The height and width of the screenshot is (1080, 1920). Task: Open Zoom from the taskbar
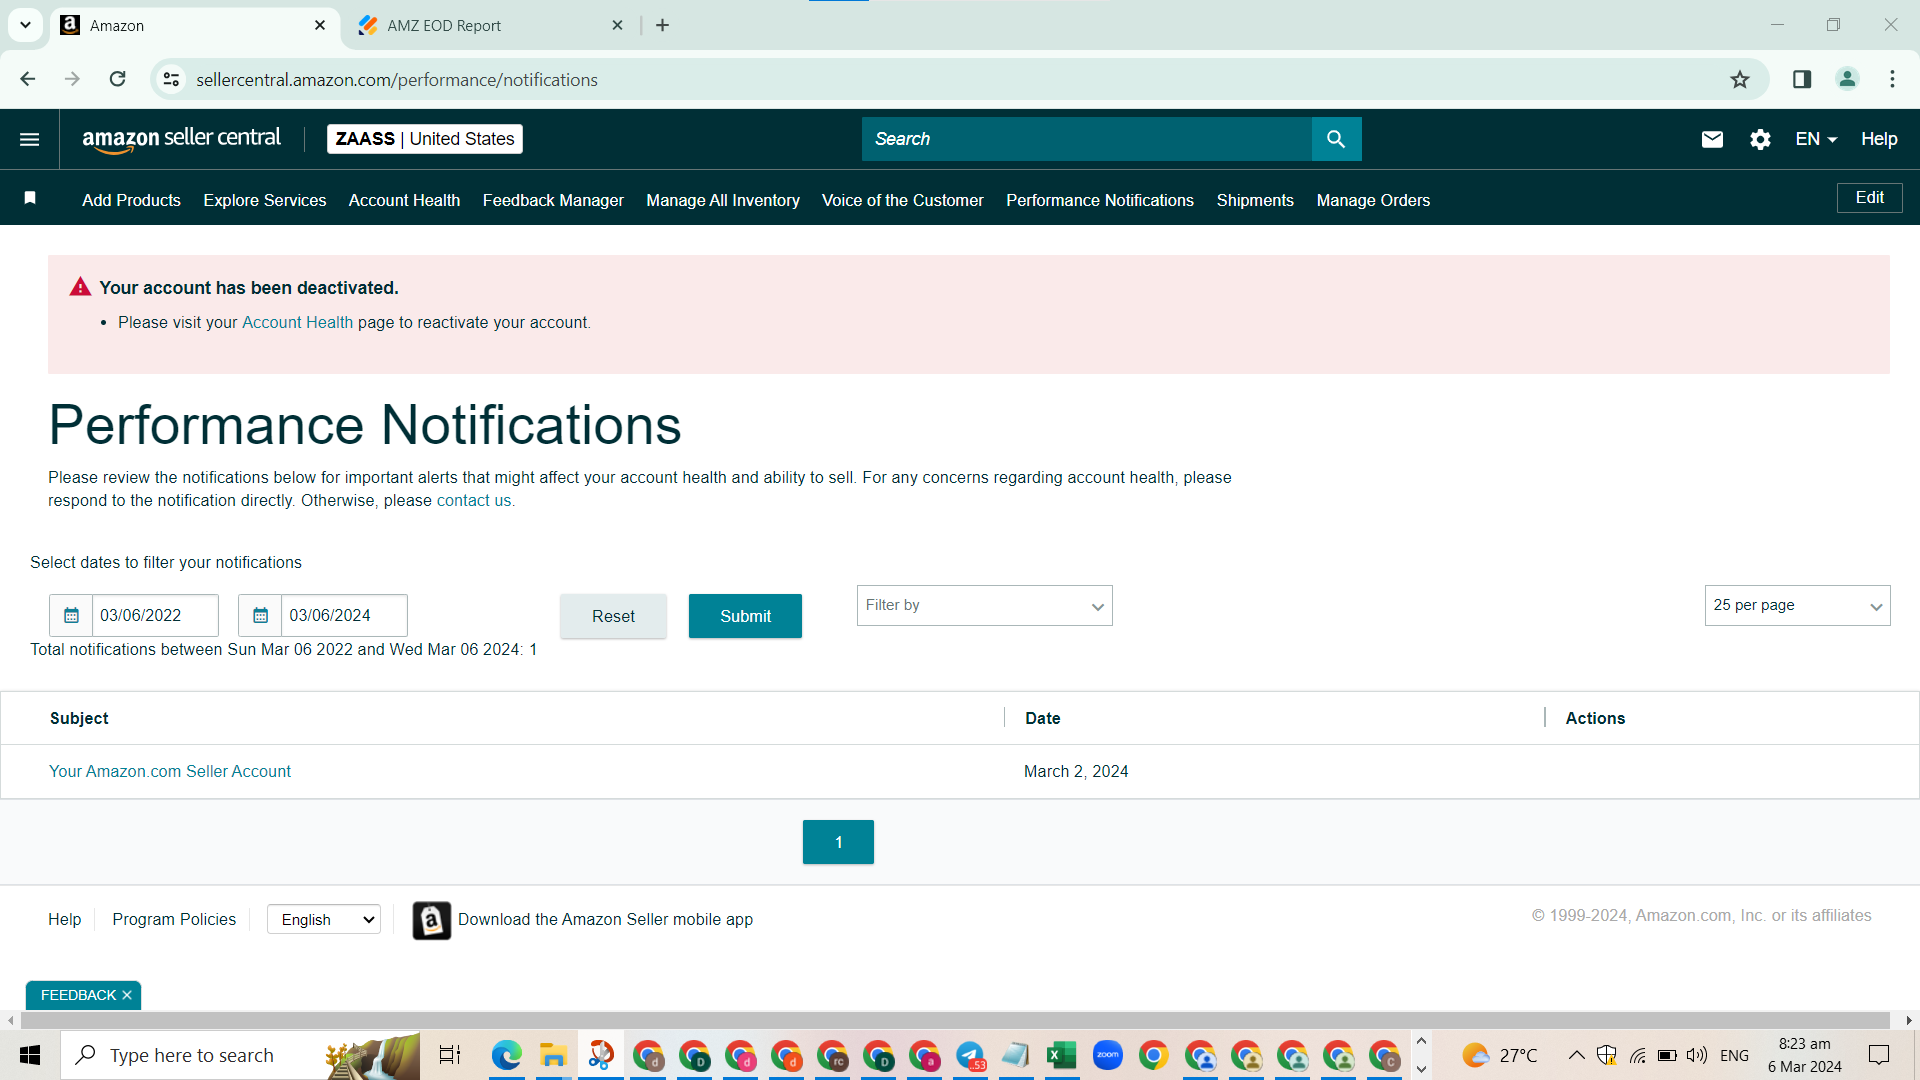click(x=1107, y=1055)
